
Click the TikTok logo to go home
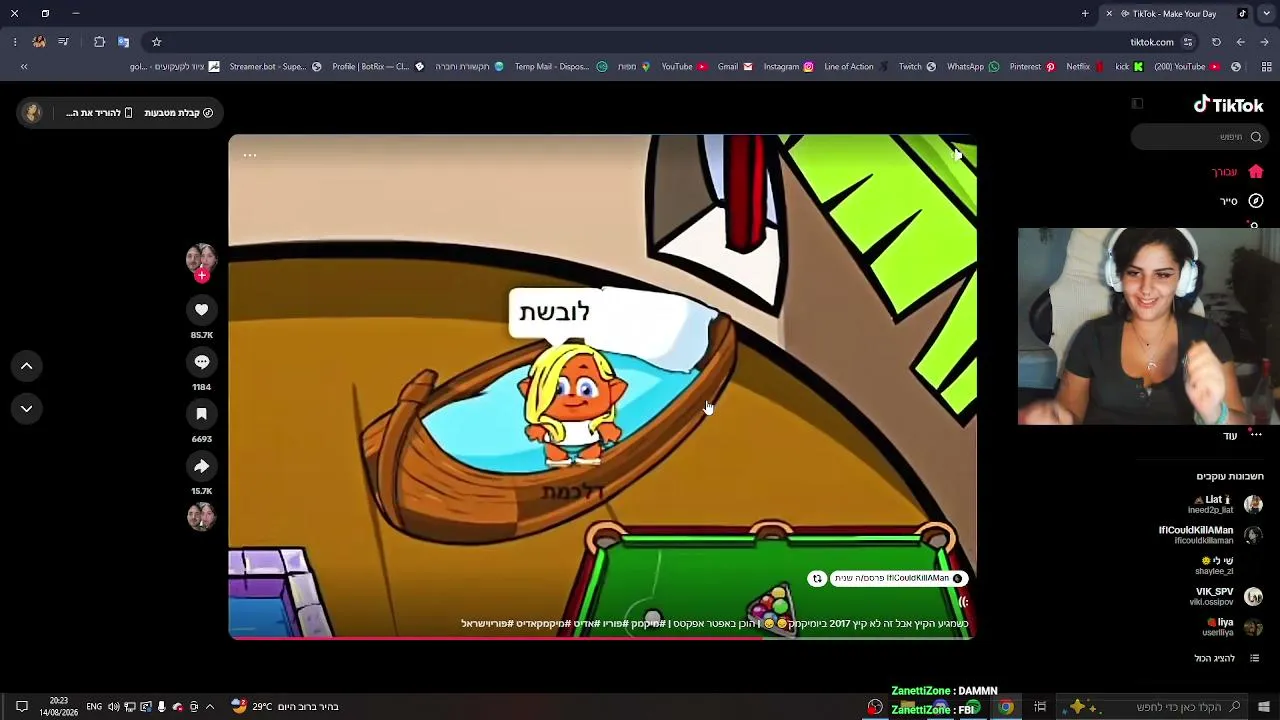(1229, 105)
